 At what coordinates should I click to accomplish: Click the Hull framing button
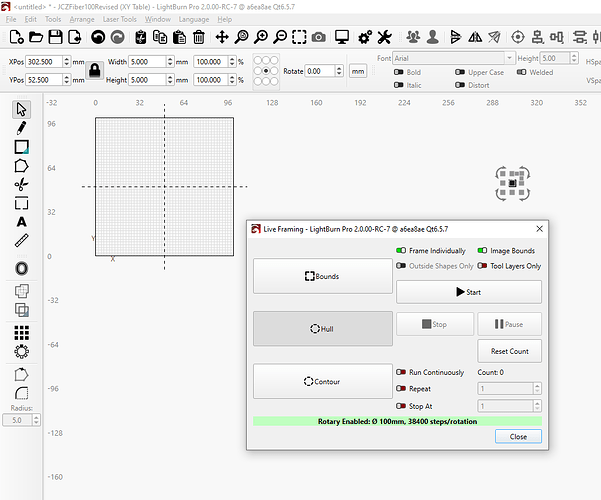(323, 329)
